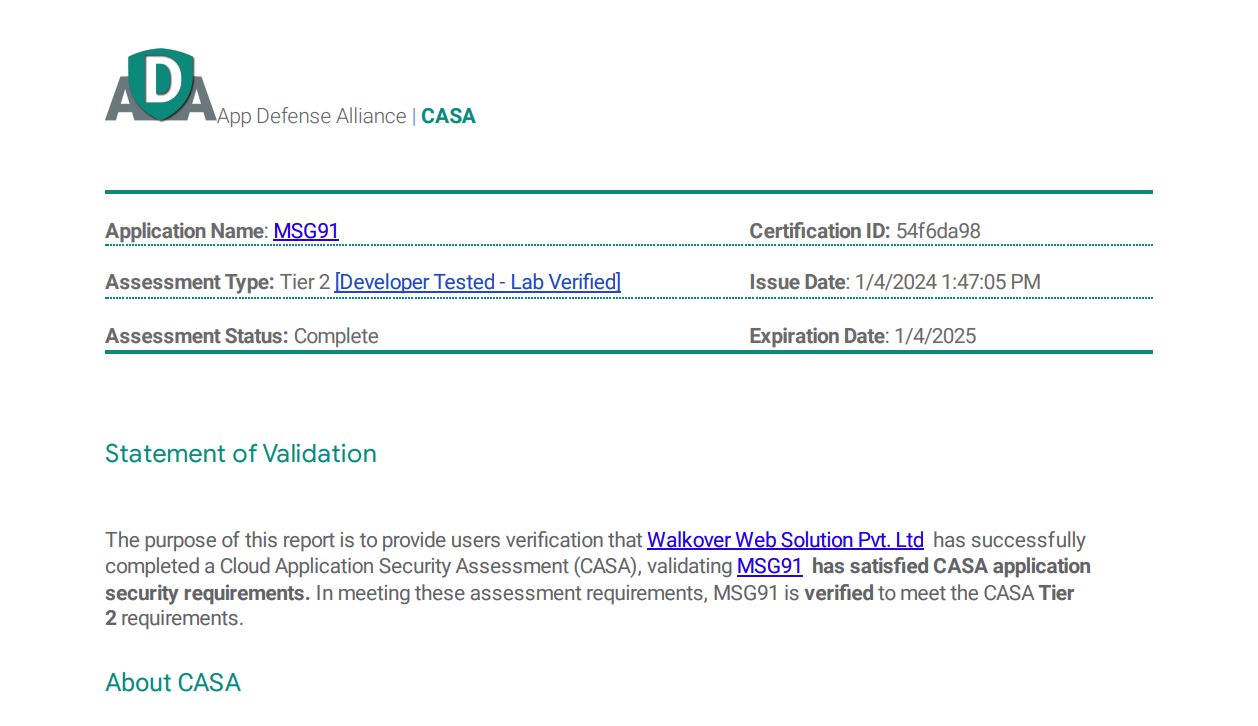
Task: Click the Assessment Type label
Action: point(189,282)
